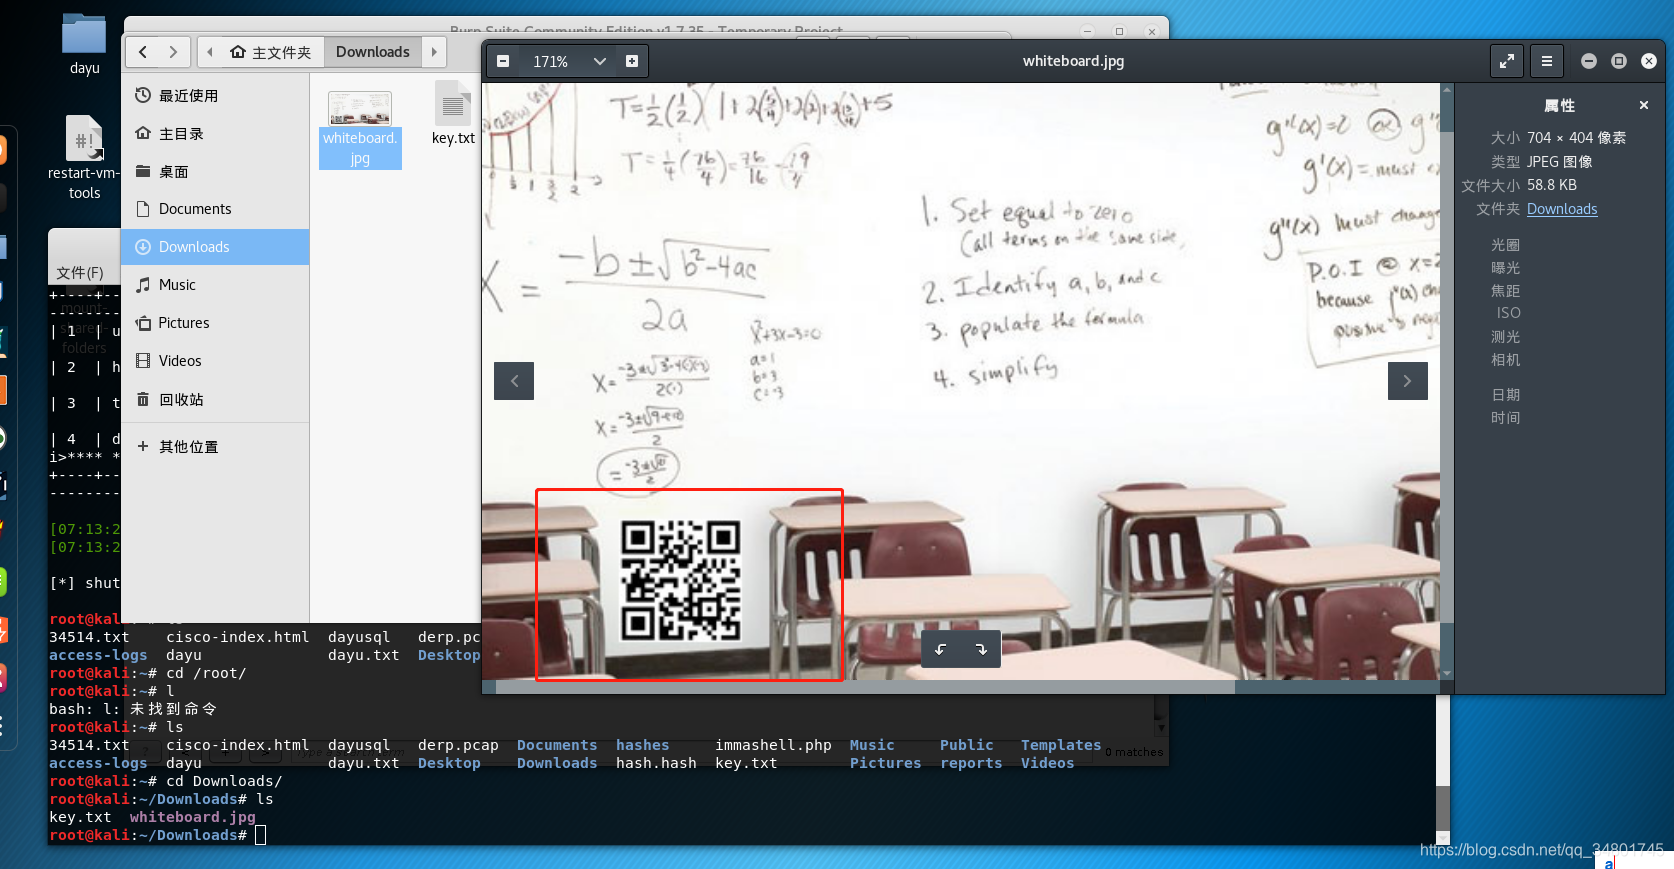Click the path bar left scroll arrow
The width and height of the screenshot is (1674, 869).
210,52
